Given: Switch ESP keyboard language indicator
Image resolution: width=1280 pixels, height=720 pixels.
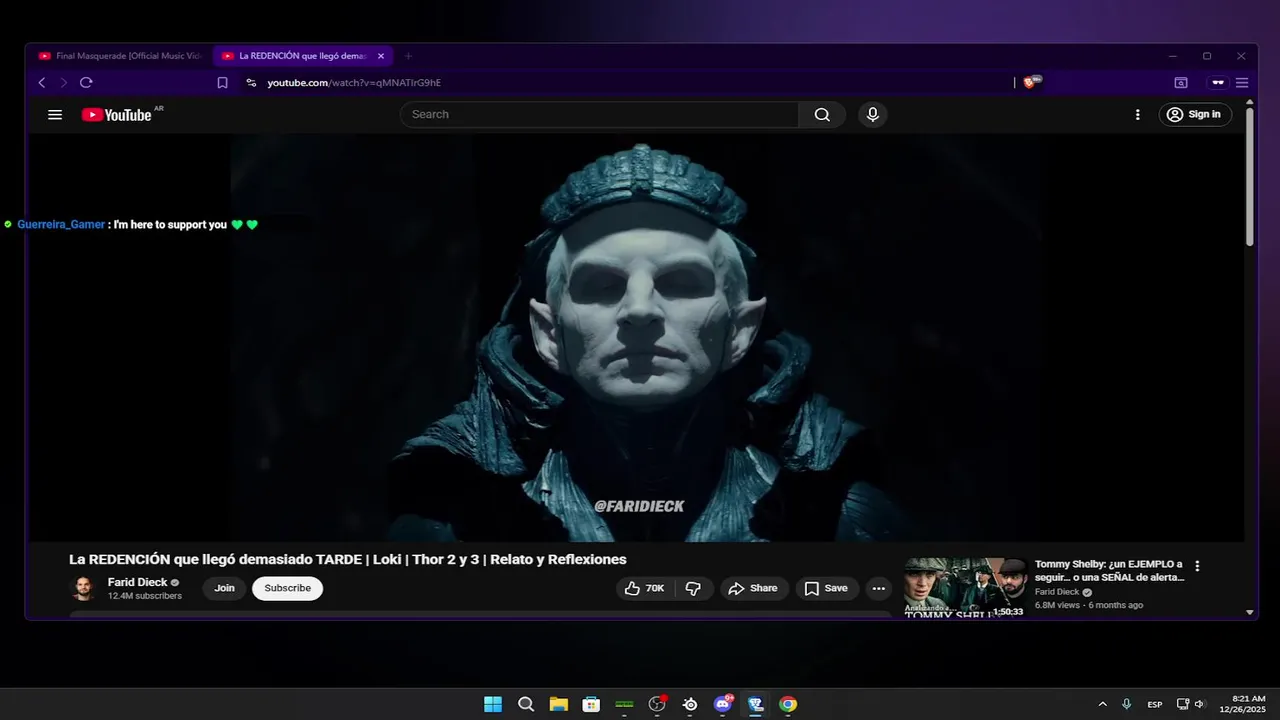Looking at the screenshot, I should point(1155,704).
